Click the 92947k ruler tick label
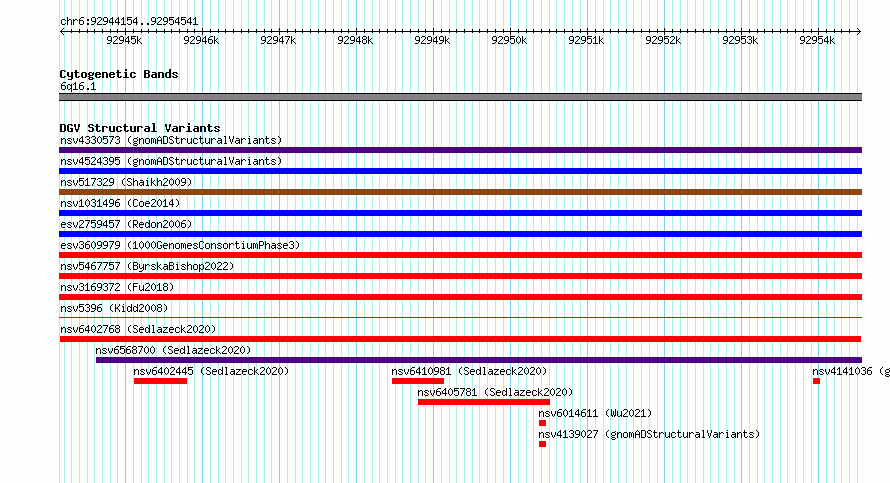The image size is (890, 483). pyautogui.click(x=278, y=40)
